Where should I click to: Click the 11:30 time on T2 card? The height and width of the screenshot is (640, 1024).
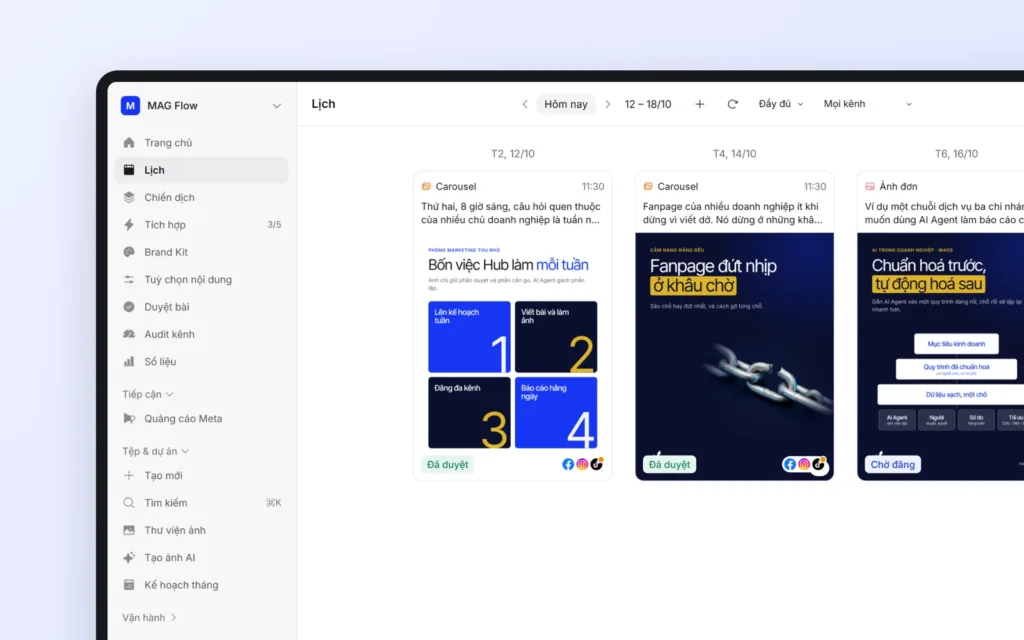[593, 186]
